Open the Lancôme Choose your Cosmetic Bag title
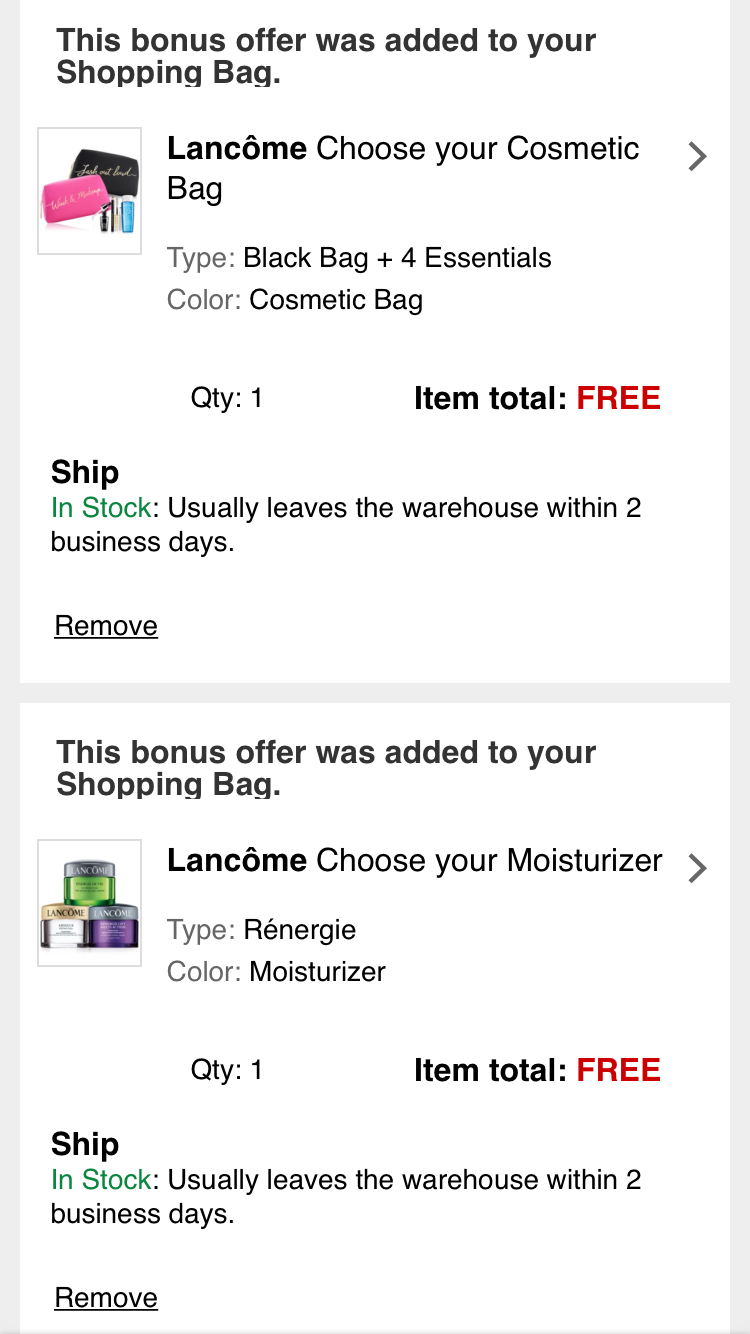The image size is (750, 1334). (403, 168)
